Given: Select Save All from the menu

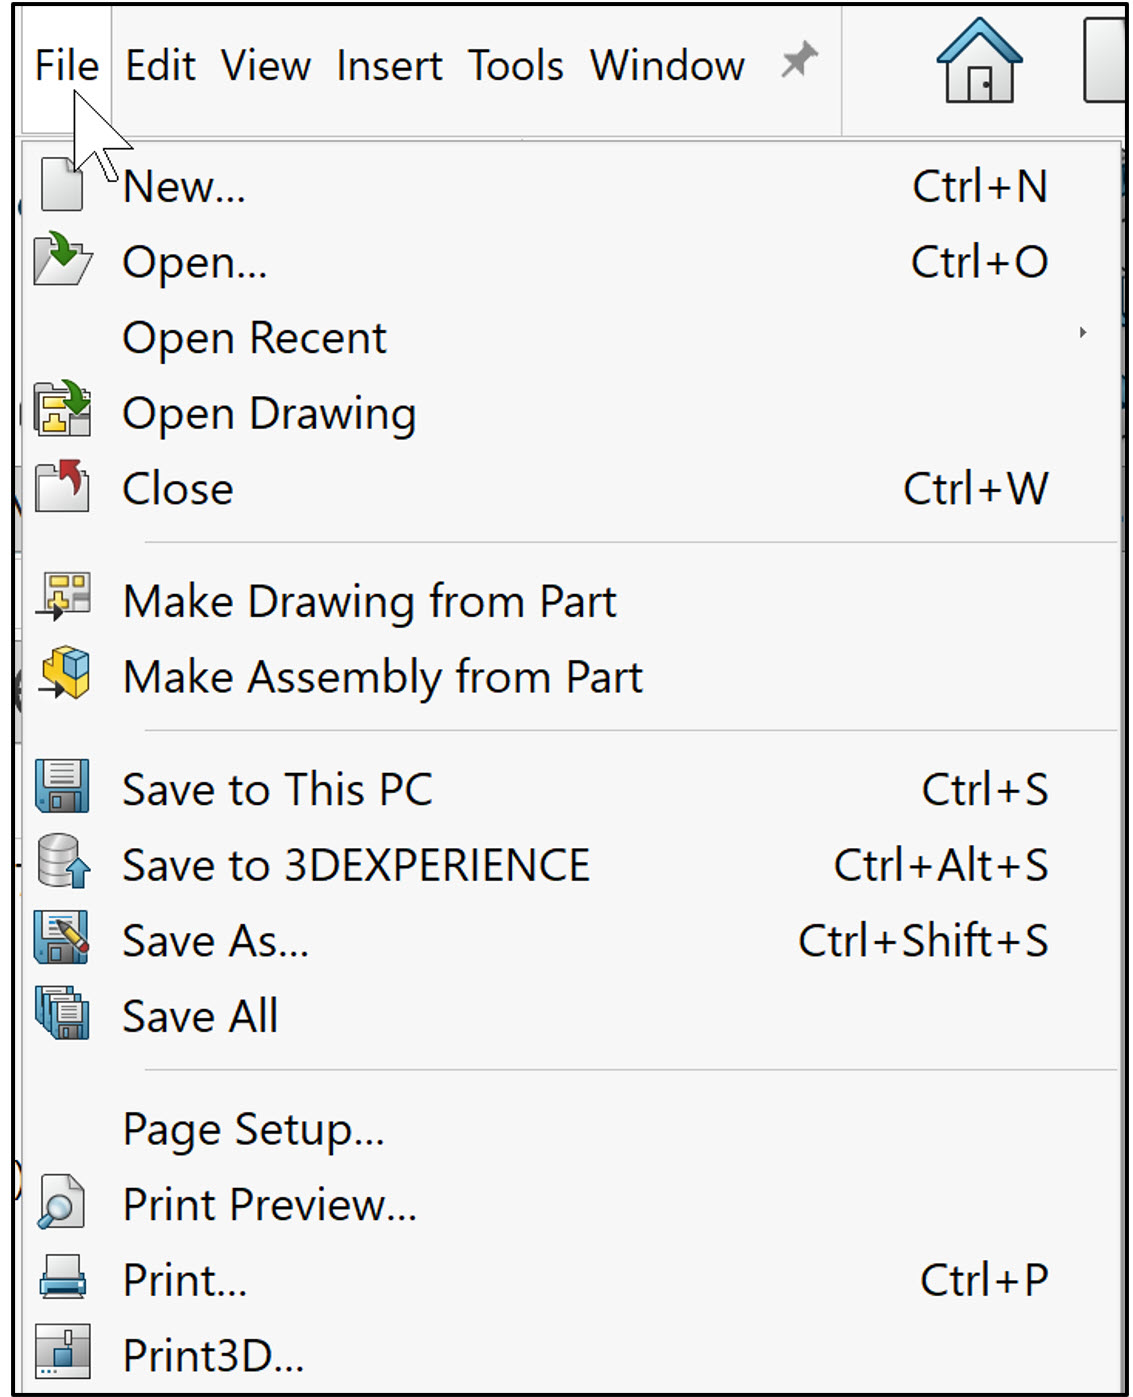Looking at the screenshot, I should (x=200, y=1016).
